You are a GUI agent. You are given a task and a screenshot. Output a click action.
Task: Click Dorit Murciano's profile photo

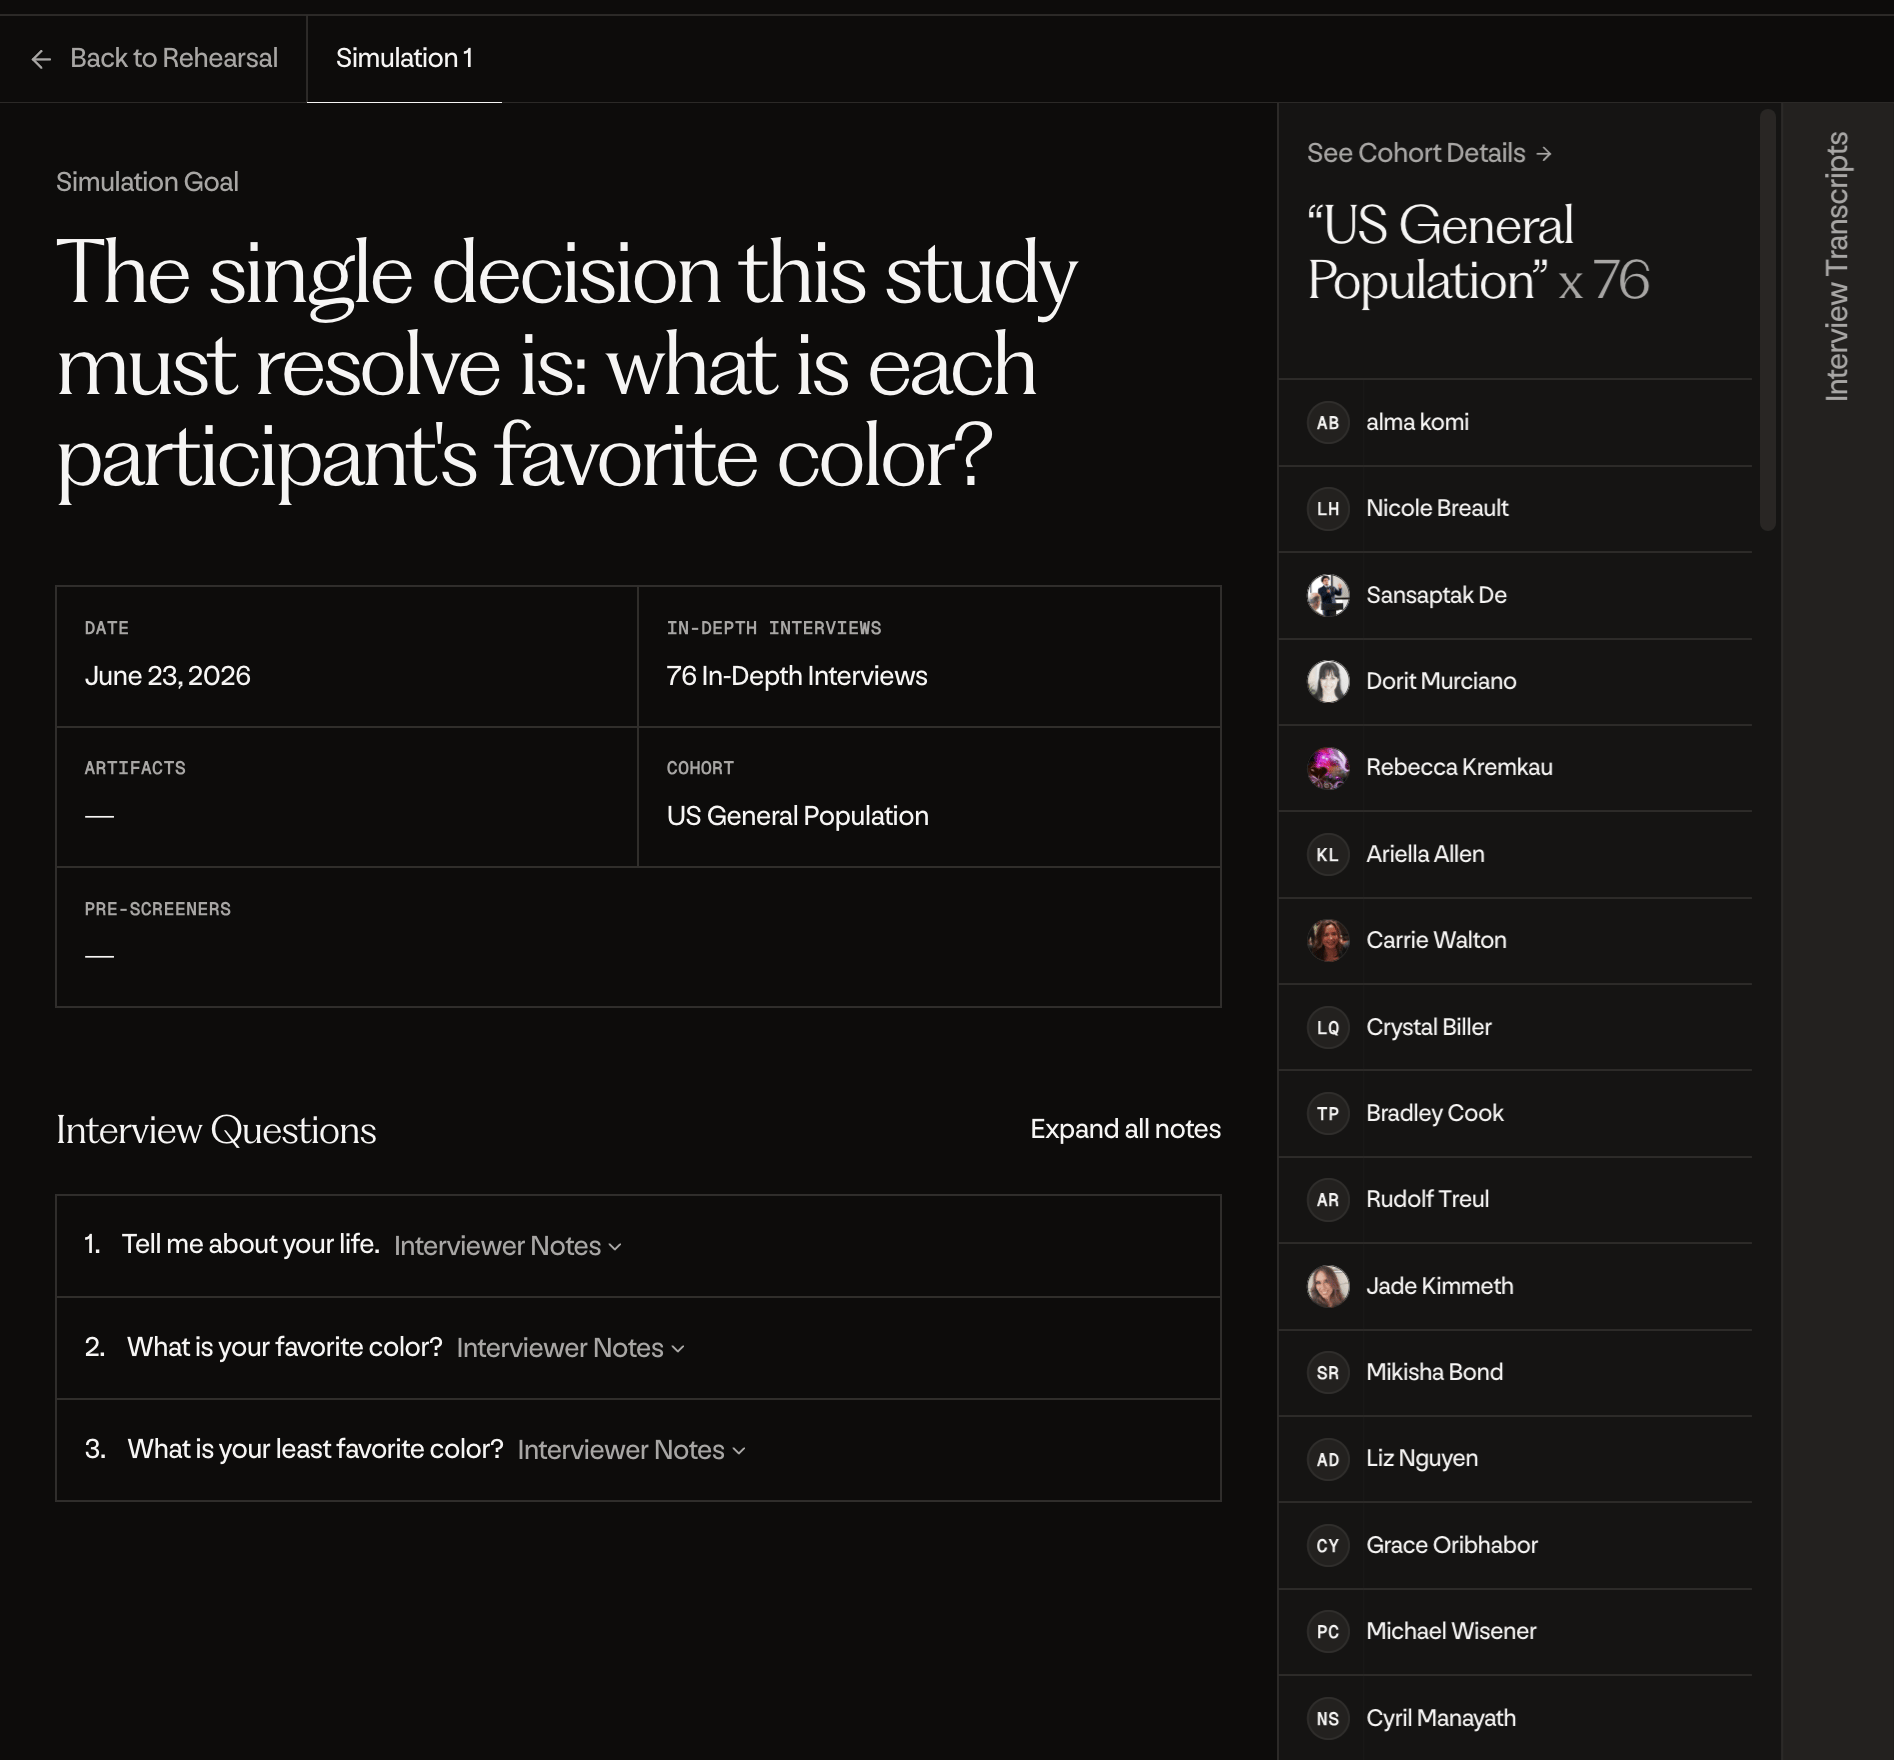1328,682
